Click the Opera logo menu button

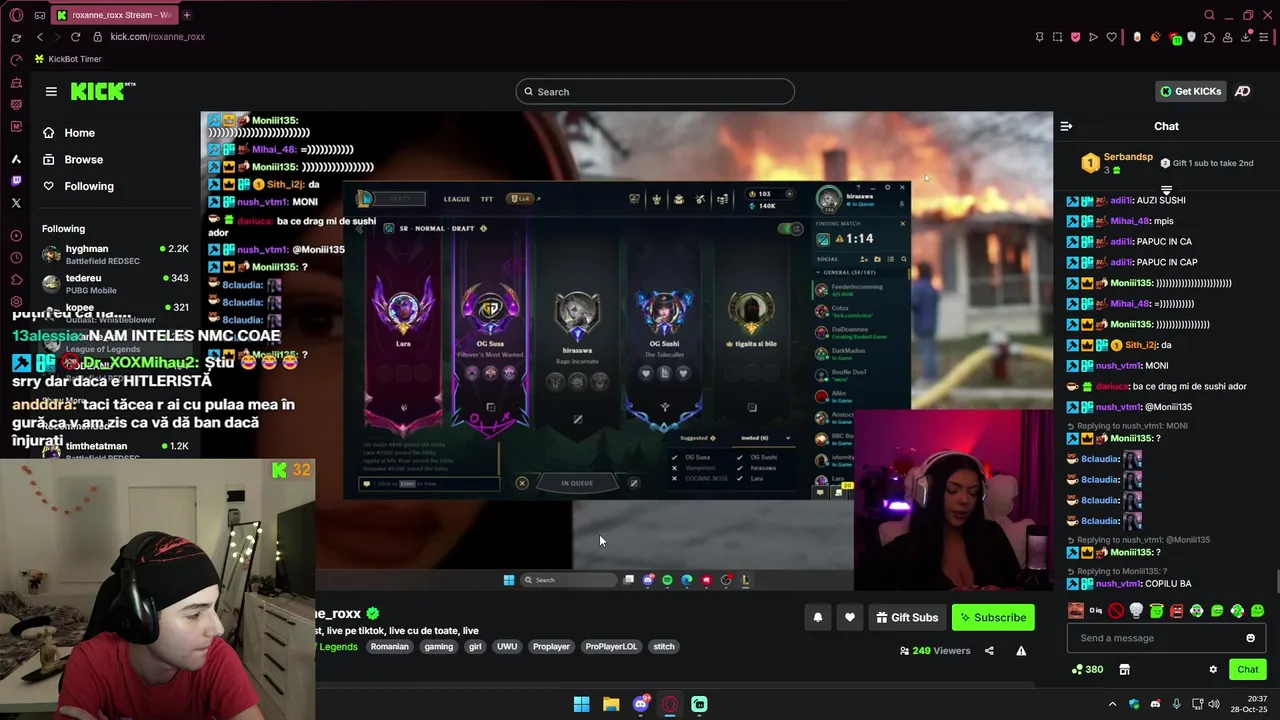click(16, 15)
